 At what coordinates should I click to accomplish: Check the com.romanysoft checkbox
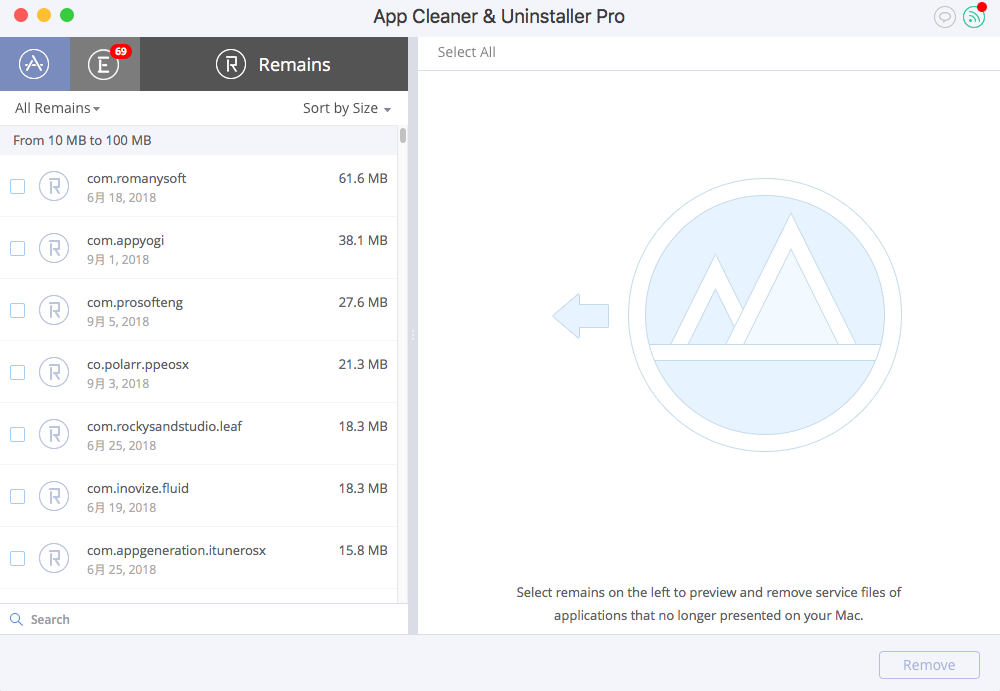18,186
